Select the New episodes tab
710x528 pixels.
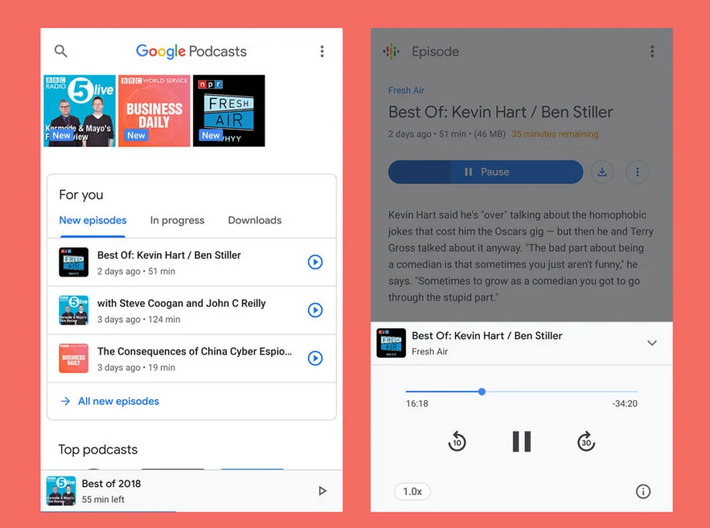pyautogui.click(x=93, y=221)
